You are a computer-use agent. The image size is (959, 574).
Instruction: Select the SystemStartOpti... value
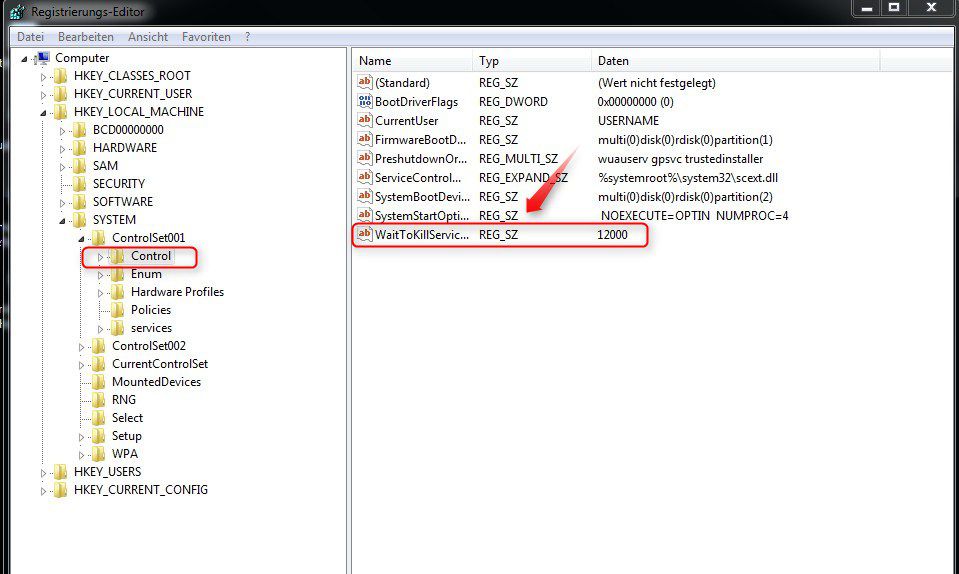(422, 215)
